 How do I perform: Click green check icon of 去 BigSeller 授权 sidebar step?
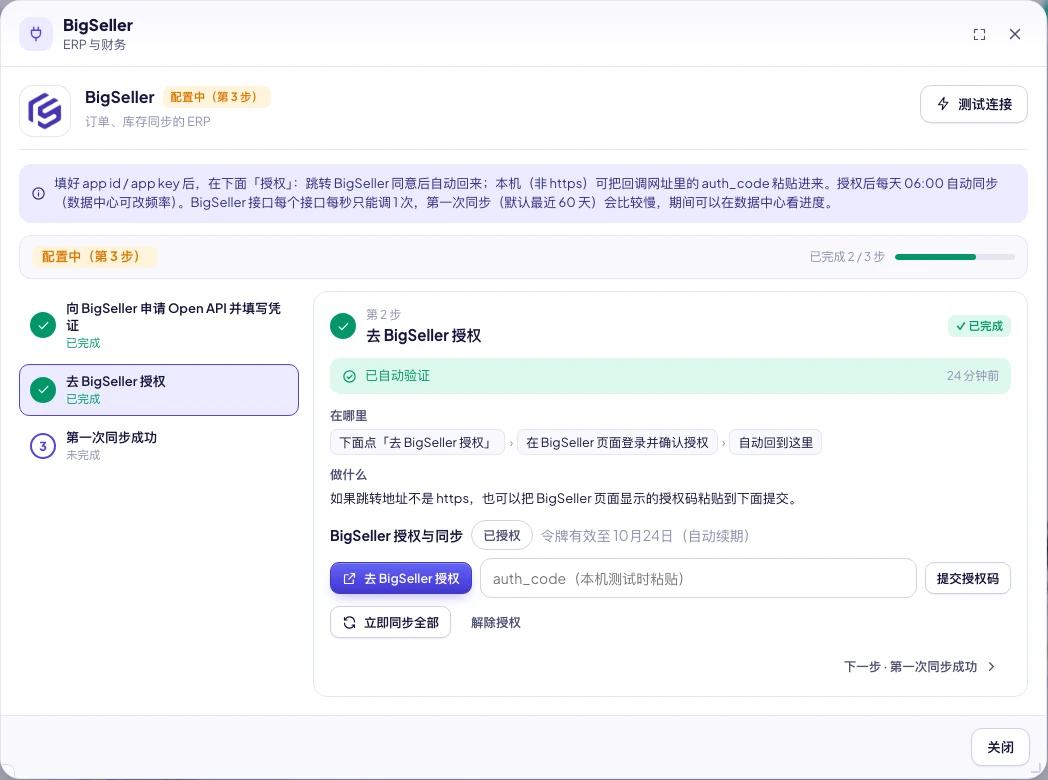click(x=43, y=390)
